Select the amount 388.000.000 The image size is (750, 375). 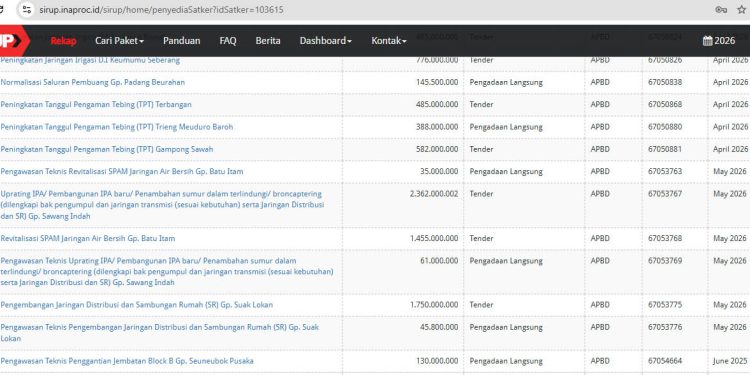tap(437, 127)
